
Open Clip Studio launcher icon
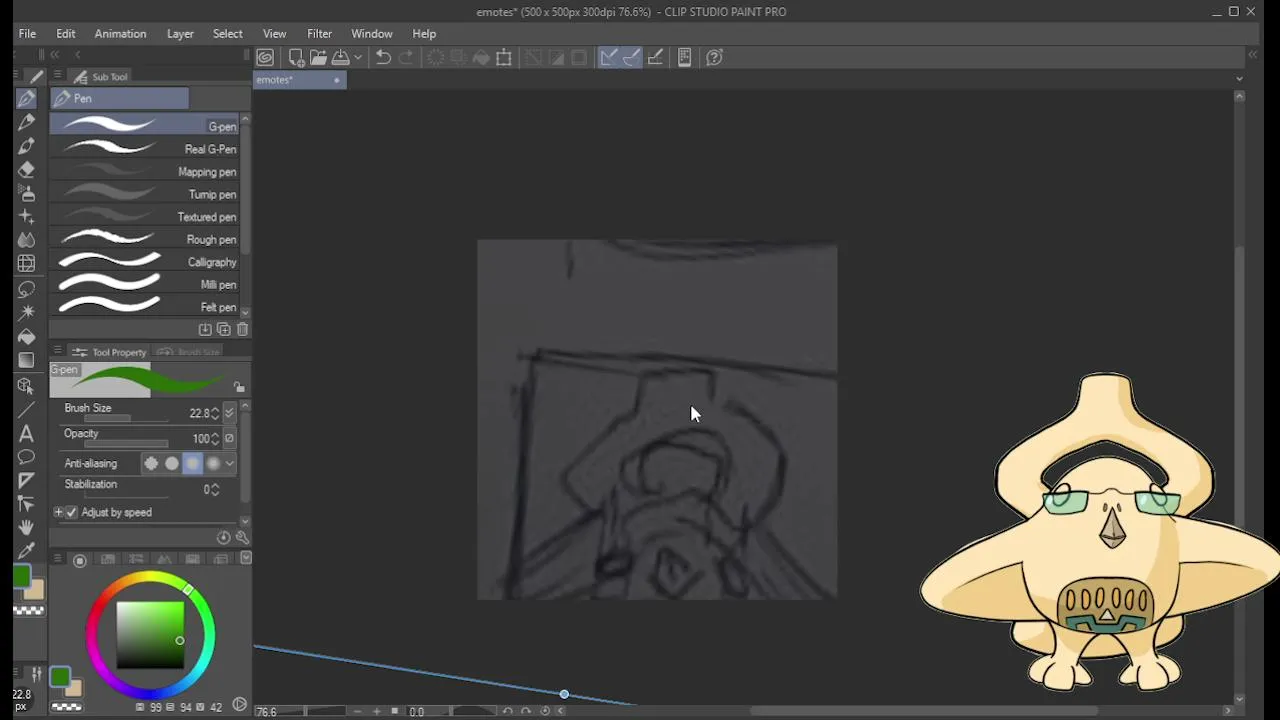coord(265,58)
